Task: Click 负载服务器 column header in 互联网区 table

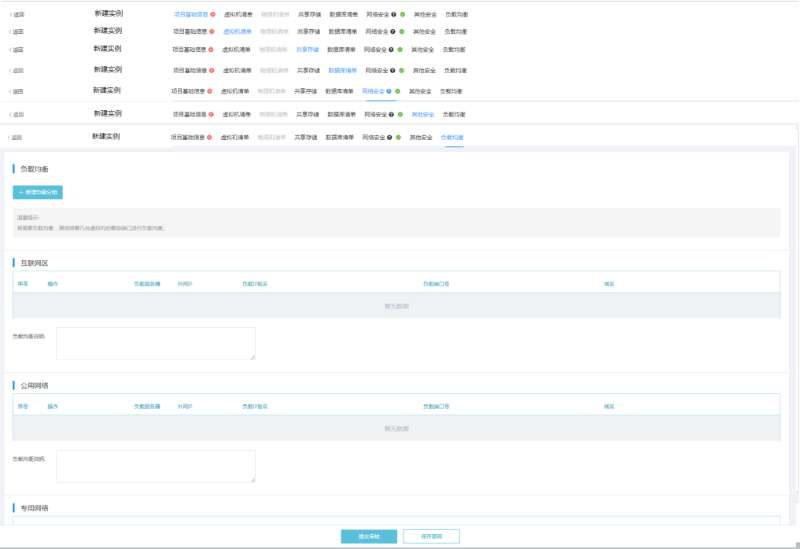Action: [x=147, y=284]
